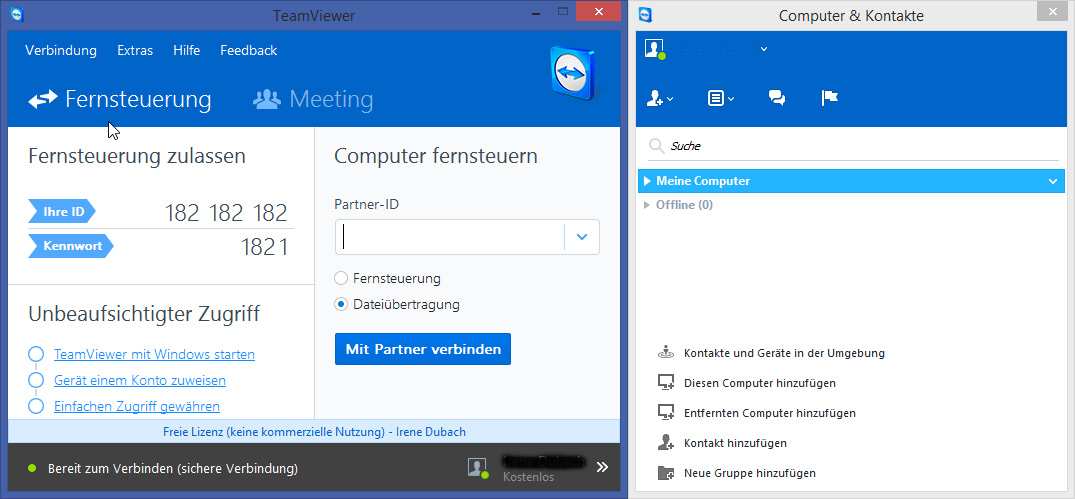Screen dimensions: 1075x499
Task: Click the Neue Gruppe folder icon
Action: click(x=666, y=473)
